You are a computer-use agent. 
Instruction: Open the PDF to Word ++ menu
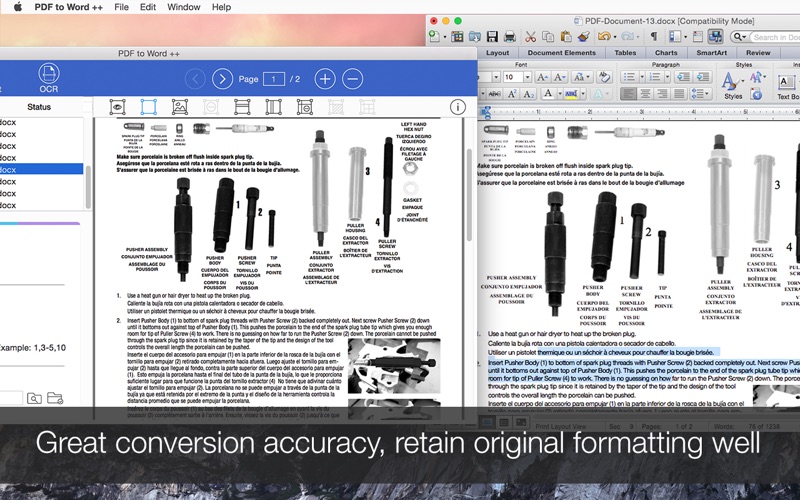(x=68, y=7)
